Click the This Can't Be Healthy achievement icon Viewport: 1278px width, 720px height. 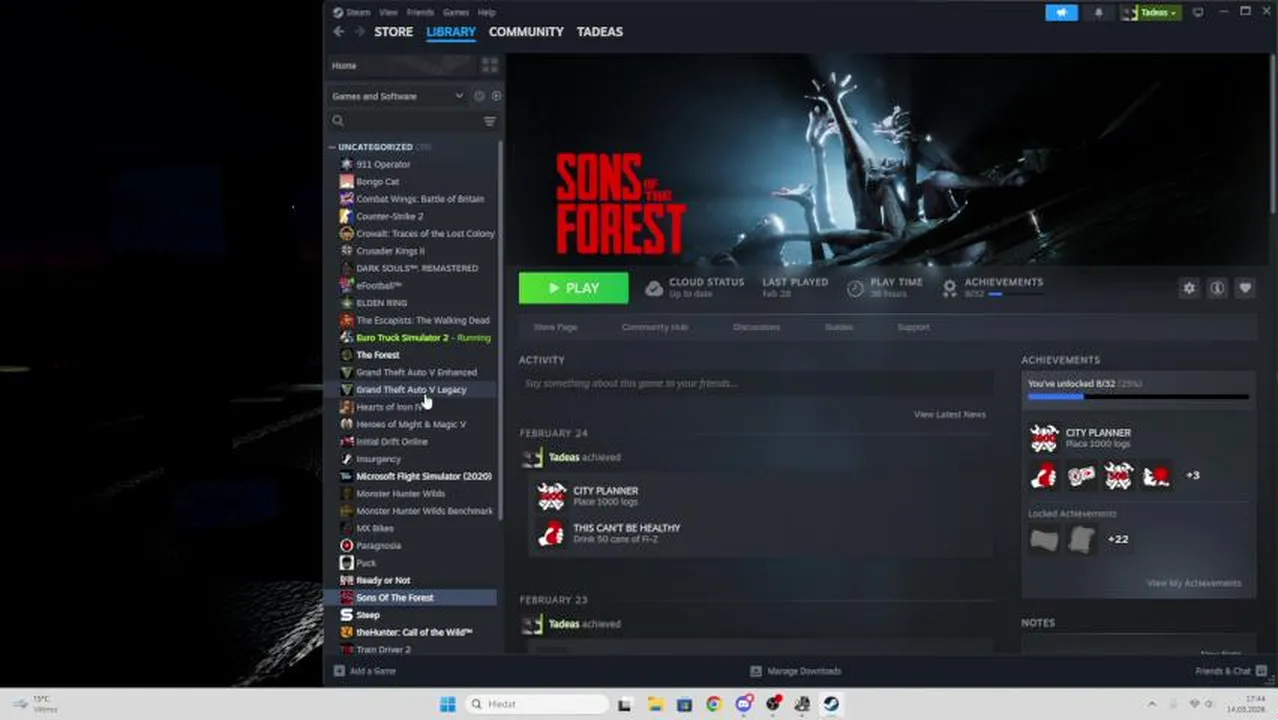click(551, 534)
